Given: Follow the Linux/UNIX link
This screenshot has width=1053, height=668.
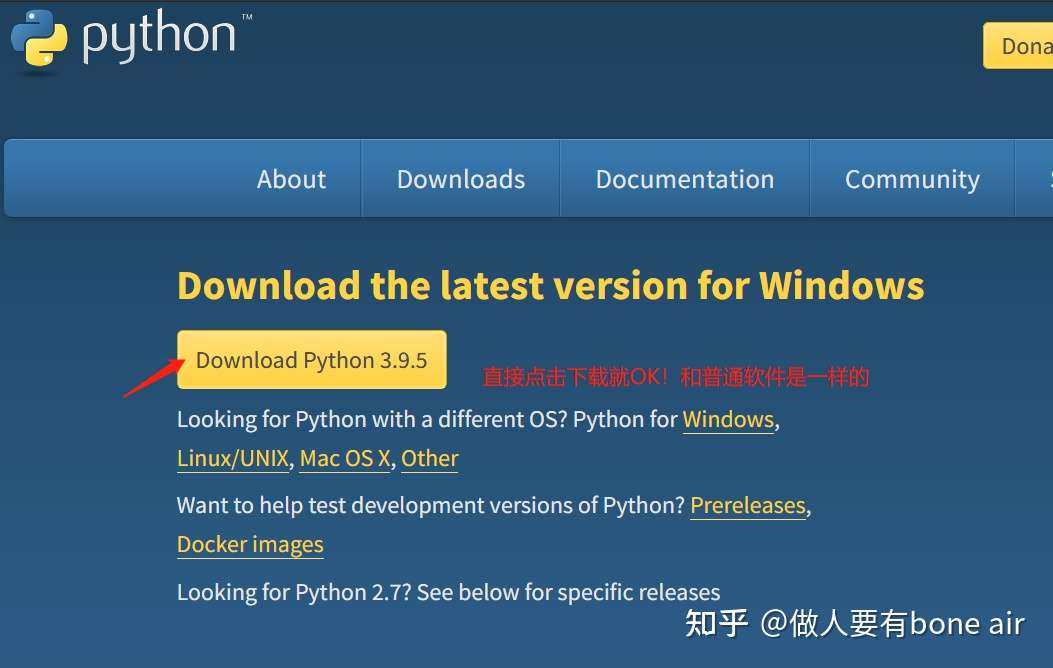Looking at the screenshot, I should (x=233, y=459).
